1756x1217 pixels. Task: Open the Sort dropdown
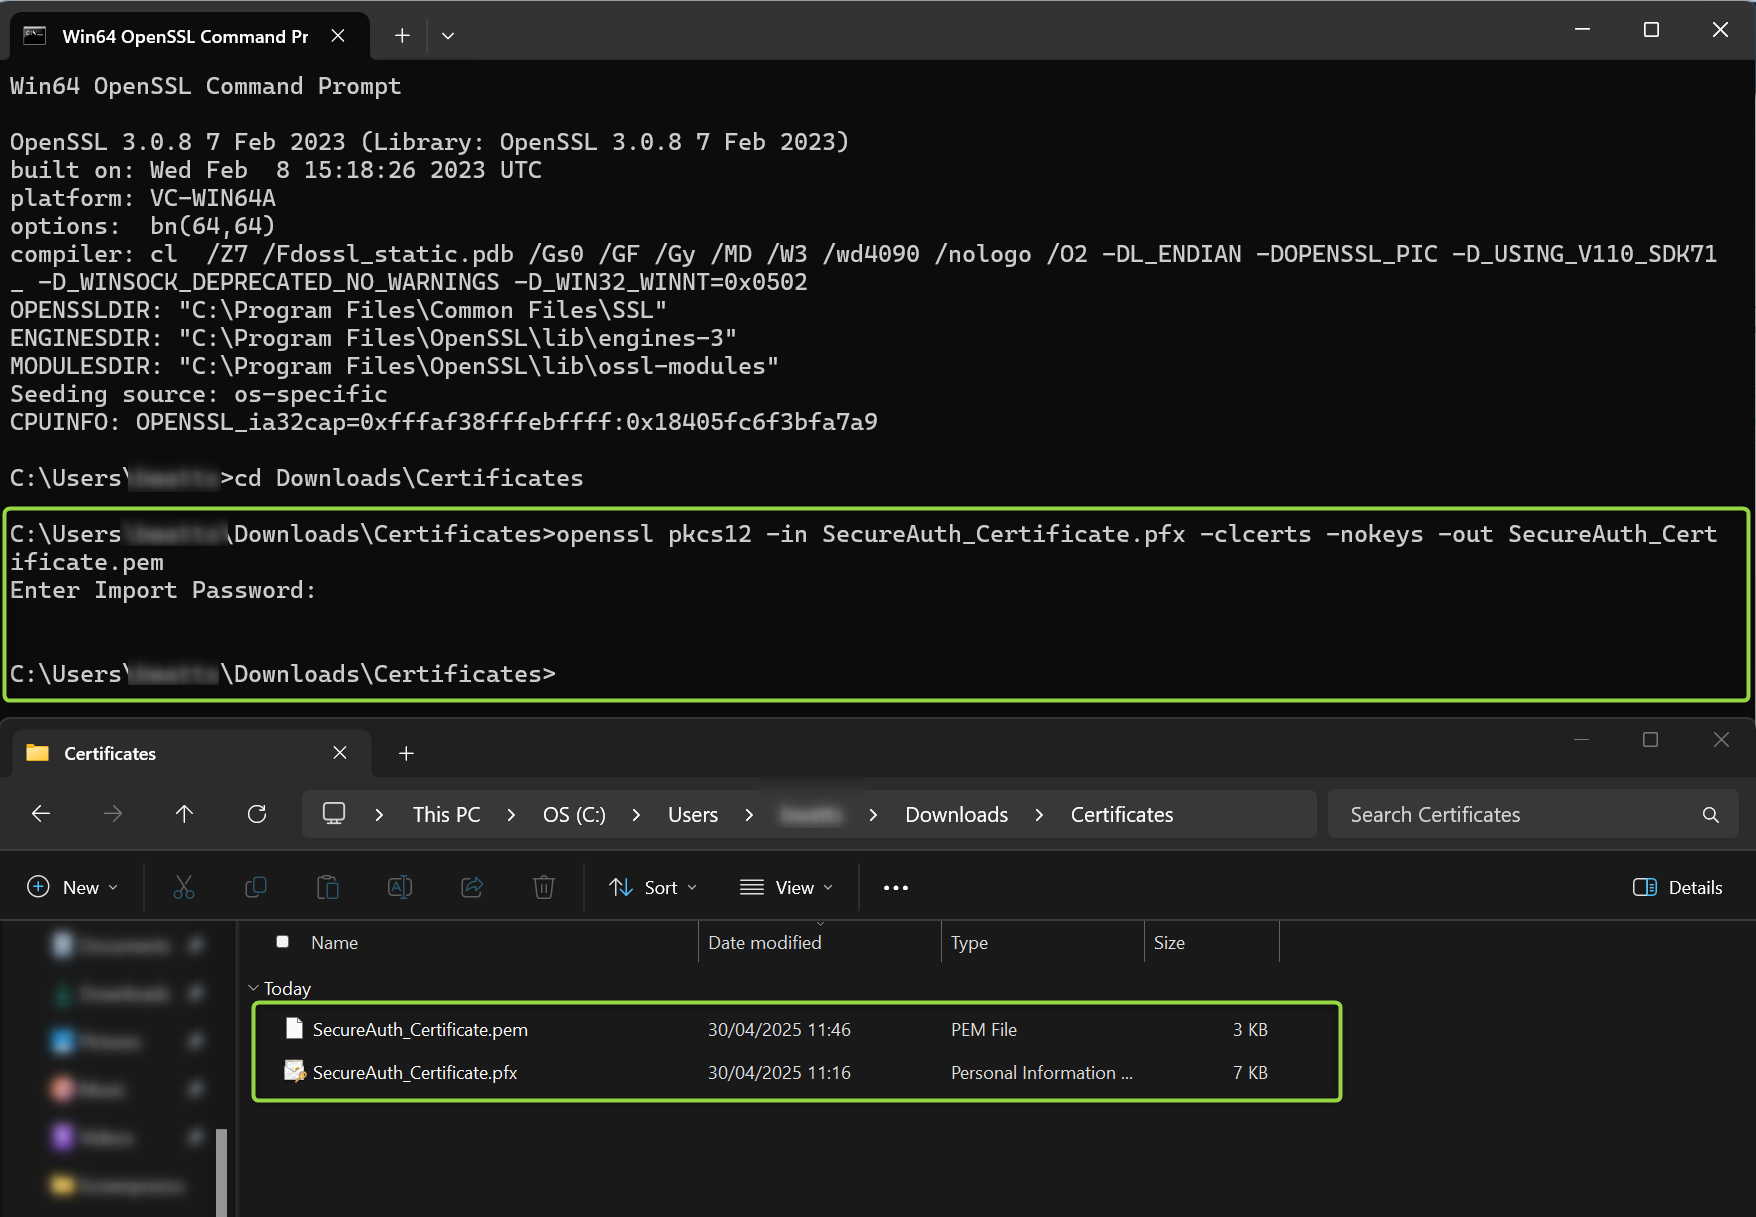click(x=651, y=887)
